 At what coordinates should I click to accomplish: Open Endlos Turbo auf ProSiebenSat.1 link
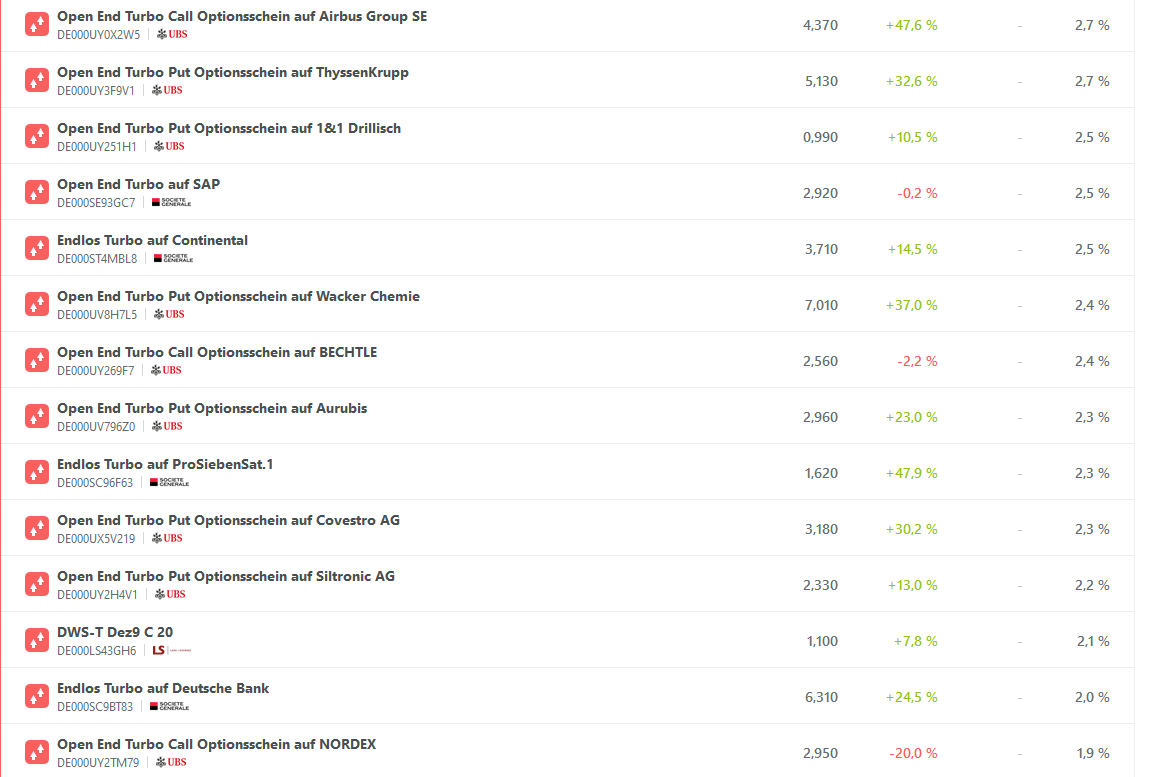coord(165,464)
